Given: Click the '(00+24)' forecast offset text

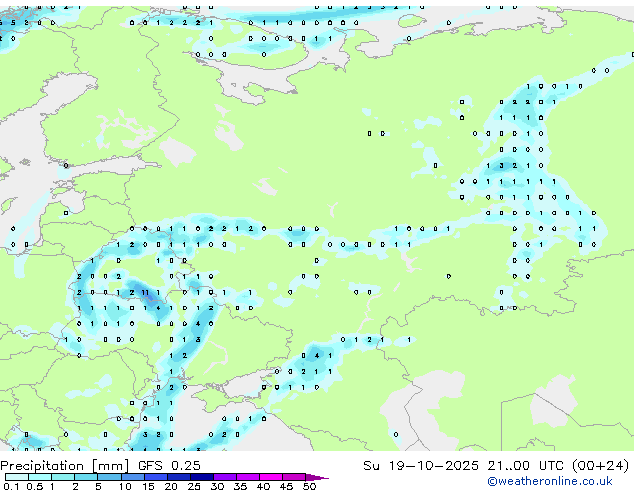Looking at the screenshot, I should coord(601,466).
